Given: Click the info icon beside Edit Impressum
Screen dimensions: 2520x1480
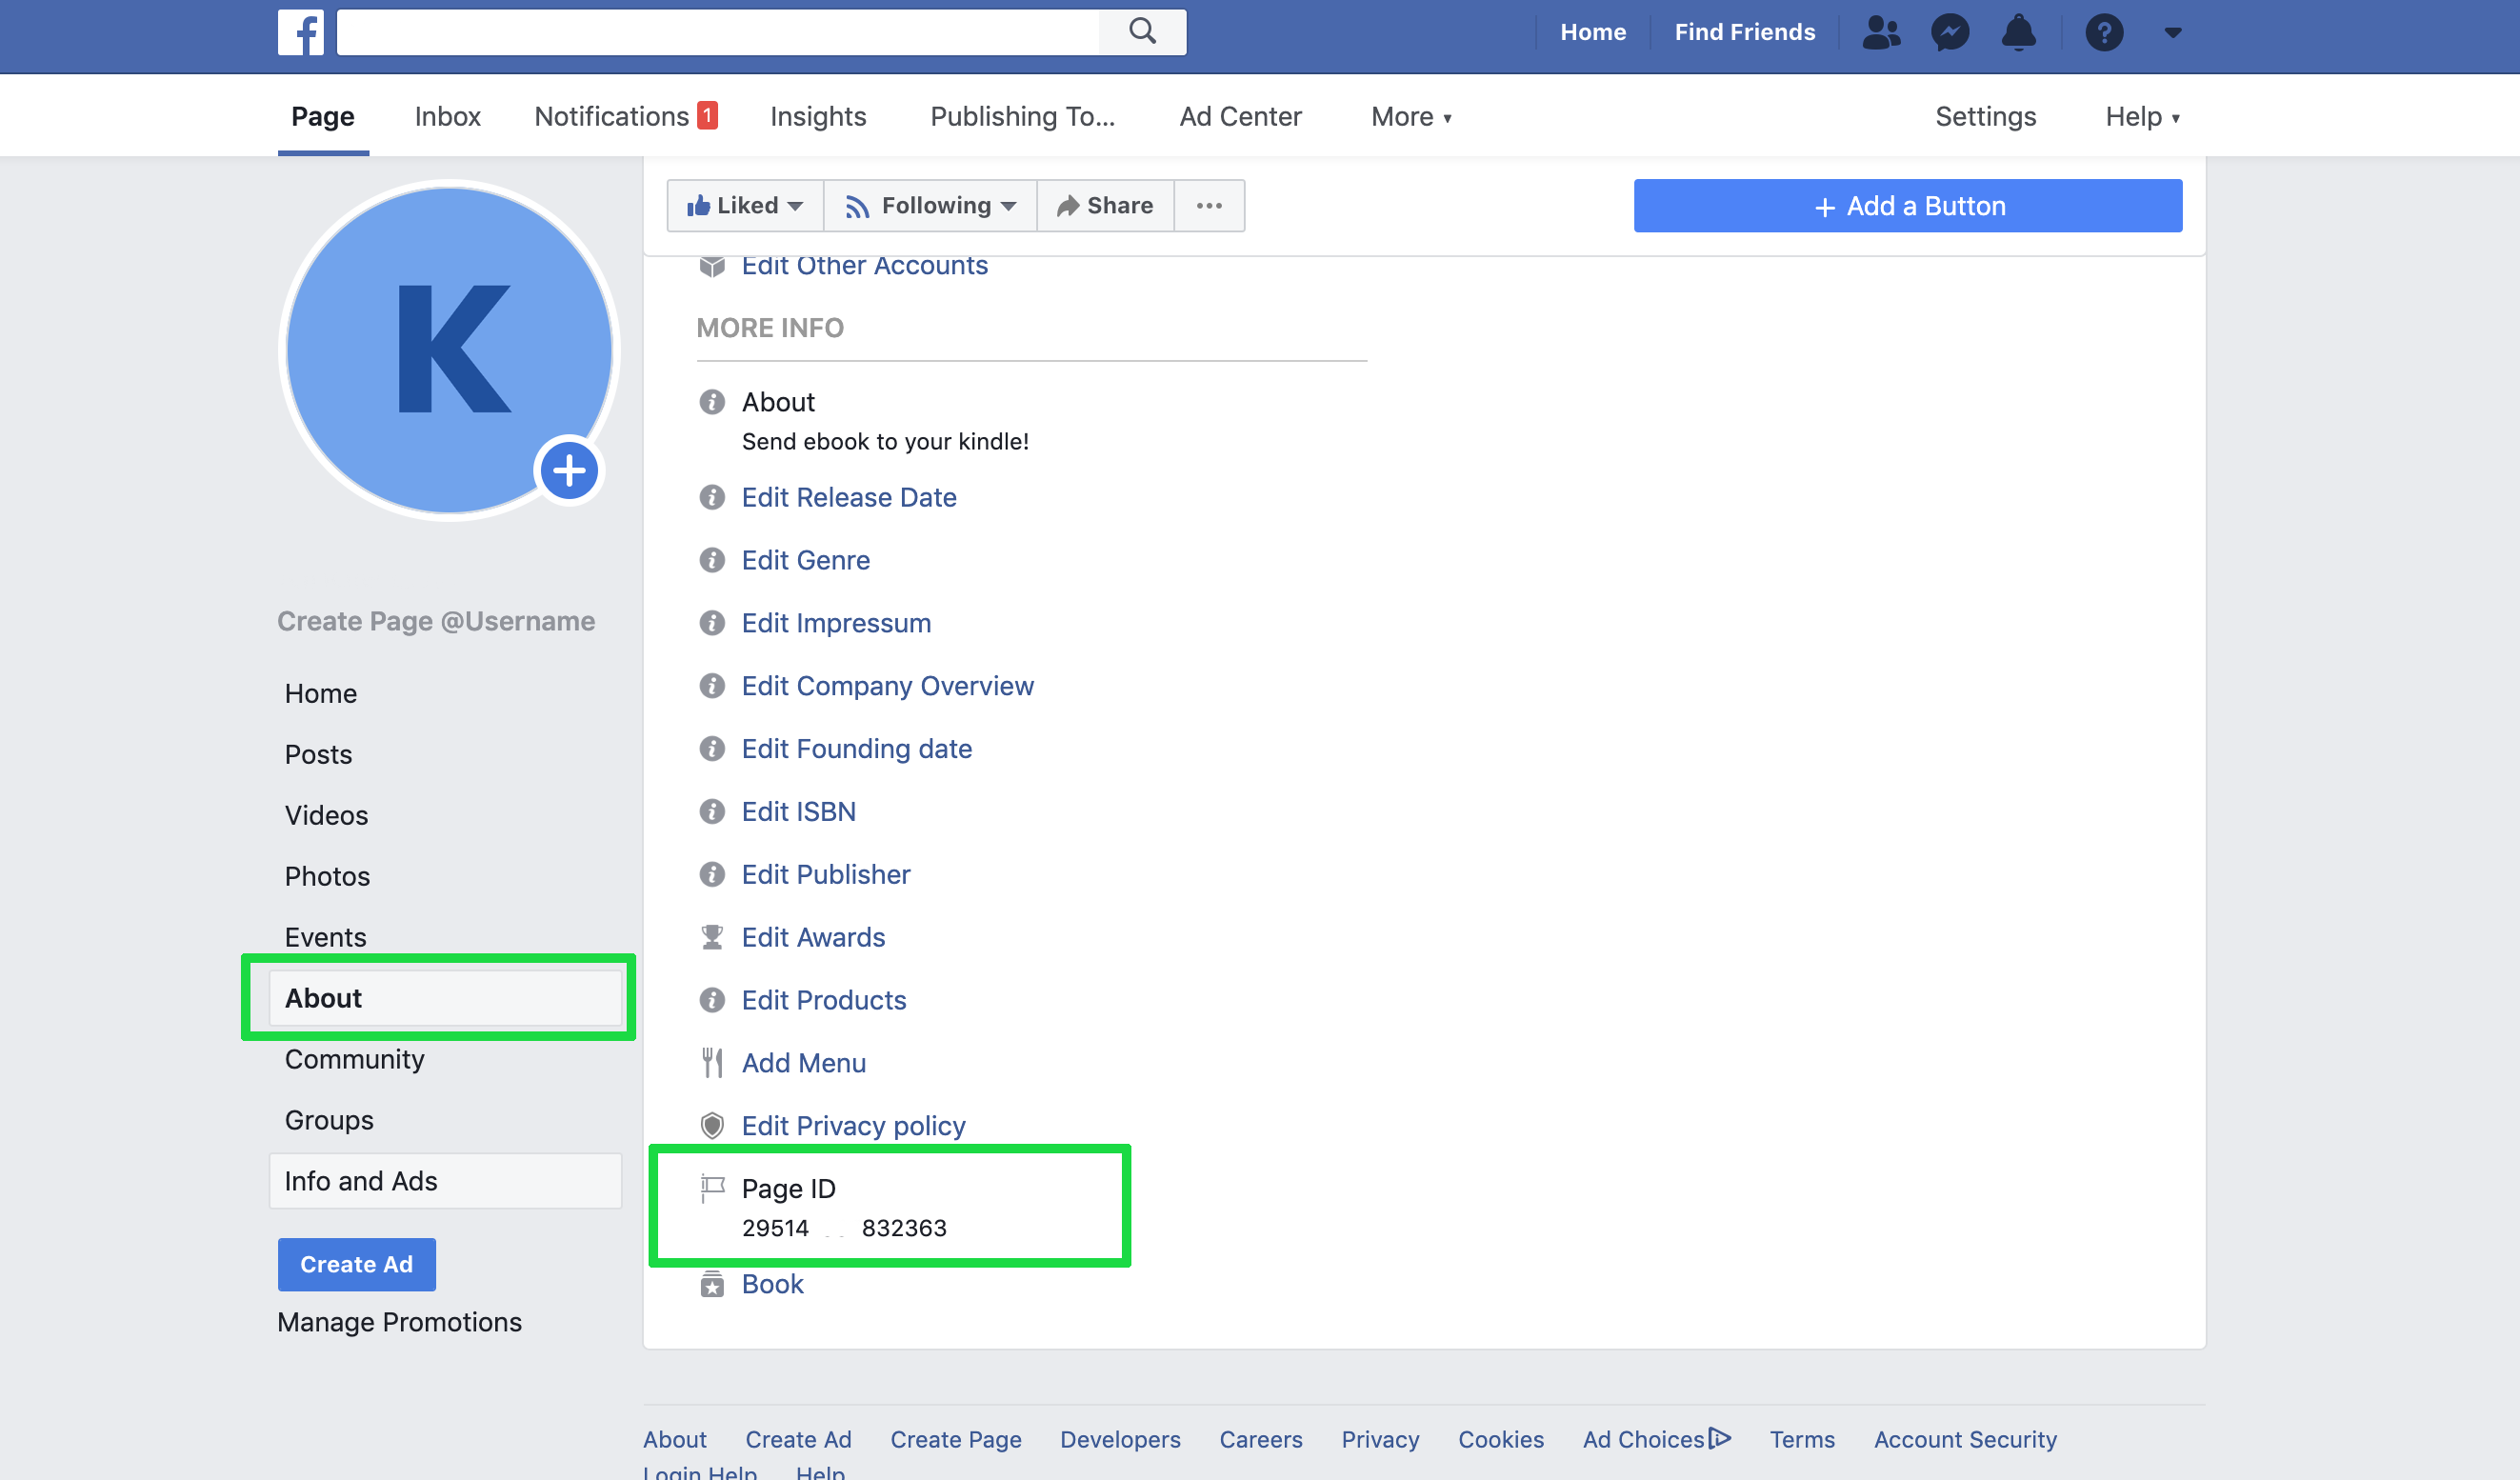Looking at the screenshot, I should point(712,623).
